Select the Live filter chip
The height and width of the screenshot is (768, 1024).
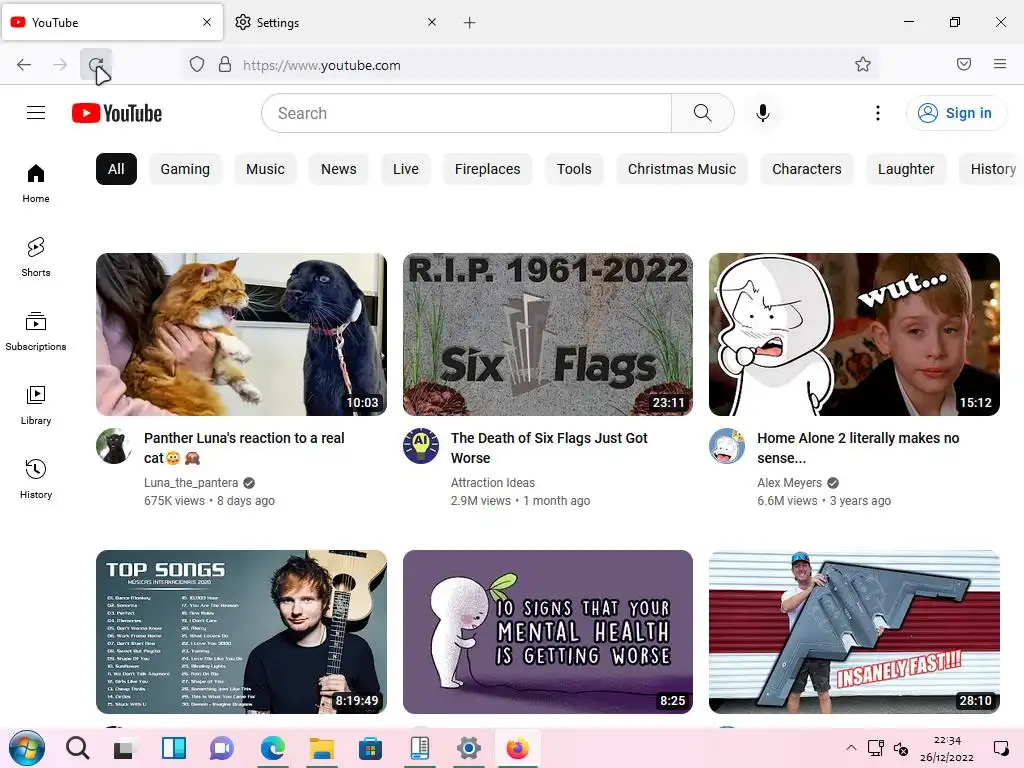tap(406, 169)
